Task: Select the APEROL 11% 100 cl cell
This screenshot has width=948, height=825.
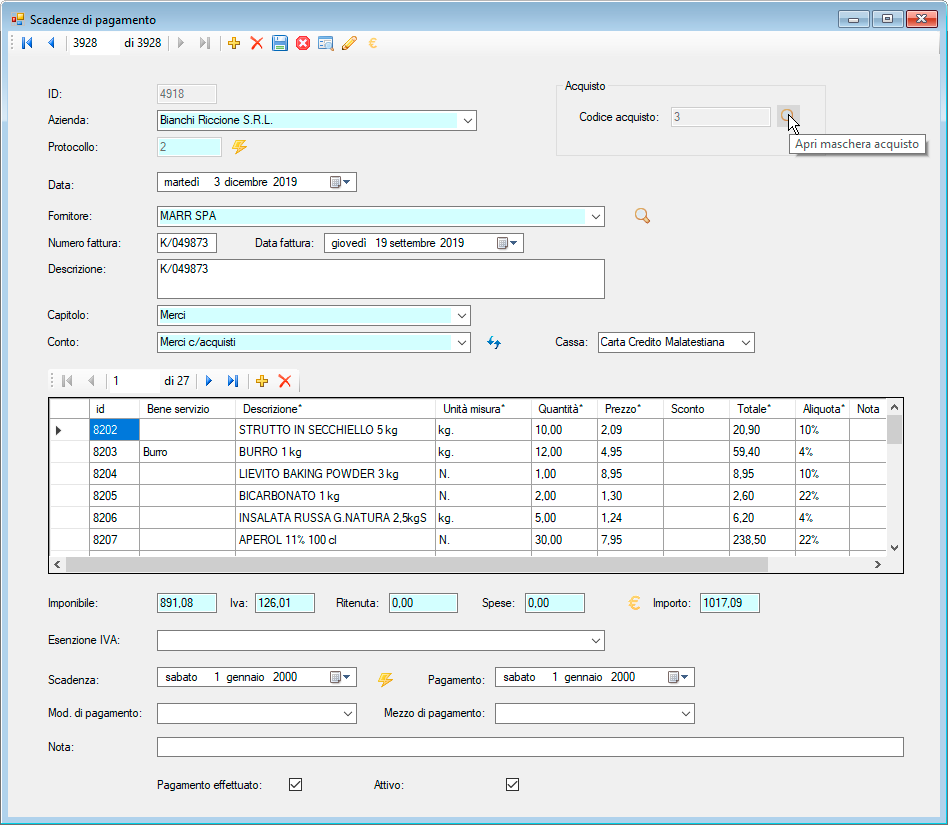Action: click(336, 540)
